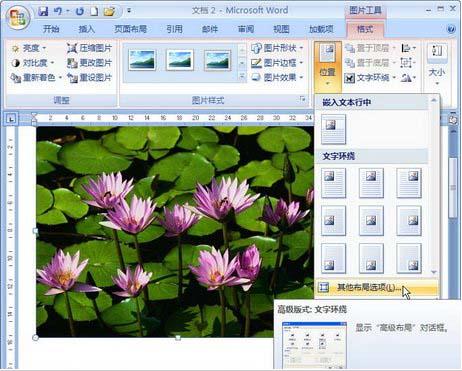Create new document from Quick Access
462x371 pixels.
(x=94, y=11)
